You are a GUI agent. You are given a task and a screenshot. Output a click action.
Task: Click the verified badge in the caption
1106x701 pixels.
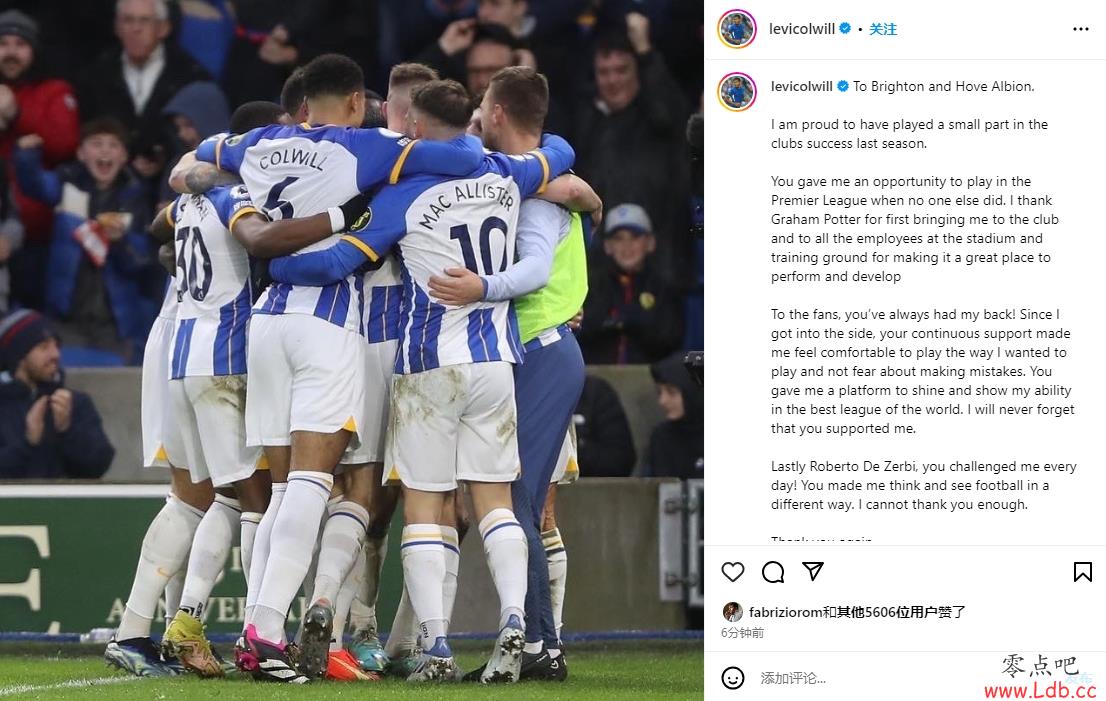(x=843, y=86)
